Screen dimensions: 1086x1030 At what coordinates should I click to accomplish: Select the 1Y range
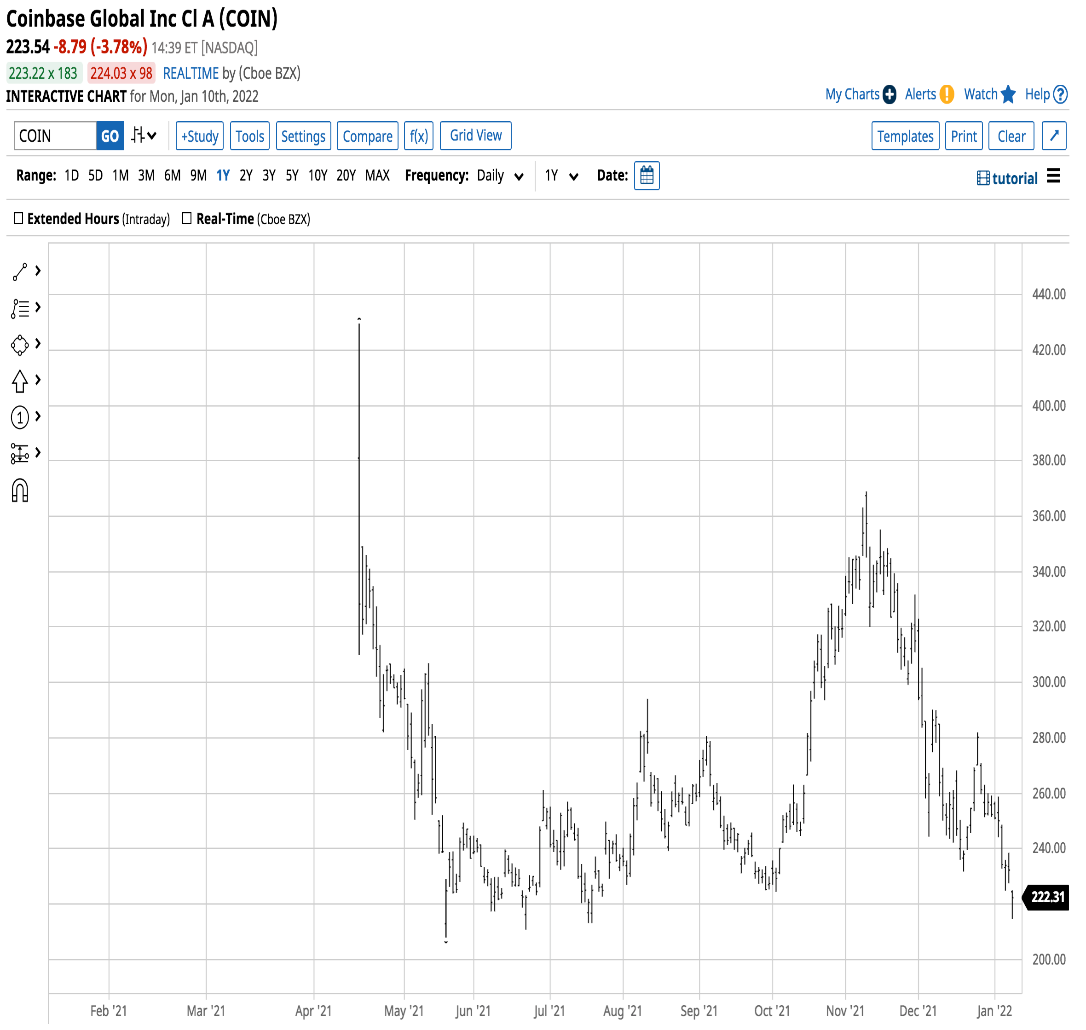pos(223,175)
